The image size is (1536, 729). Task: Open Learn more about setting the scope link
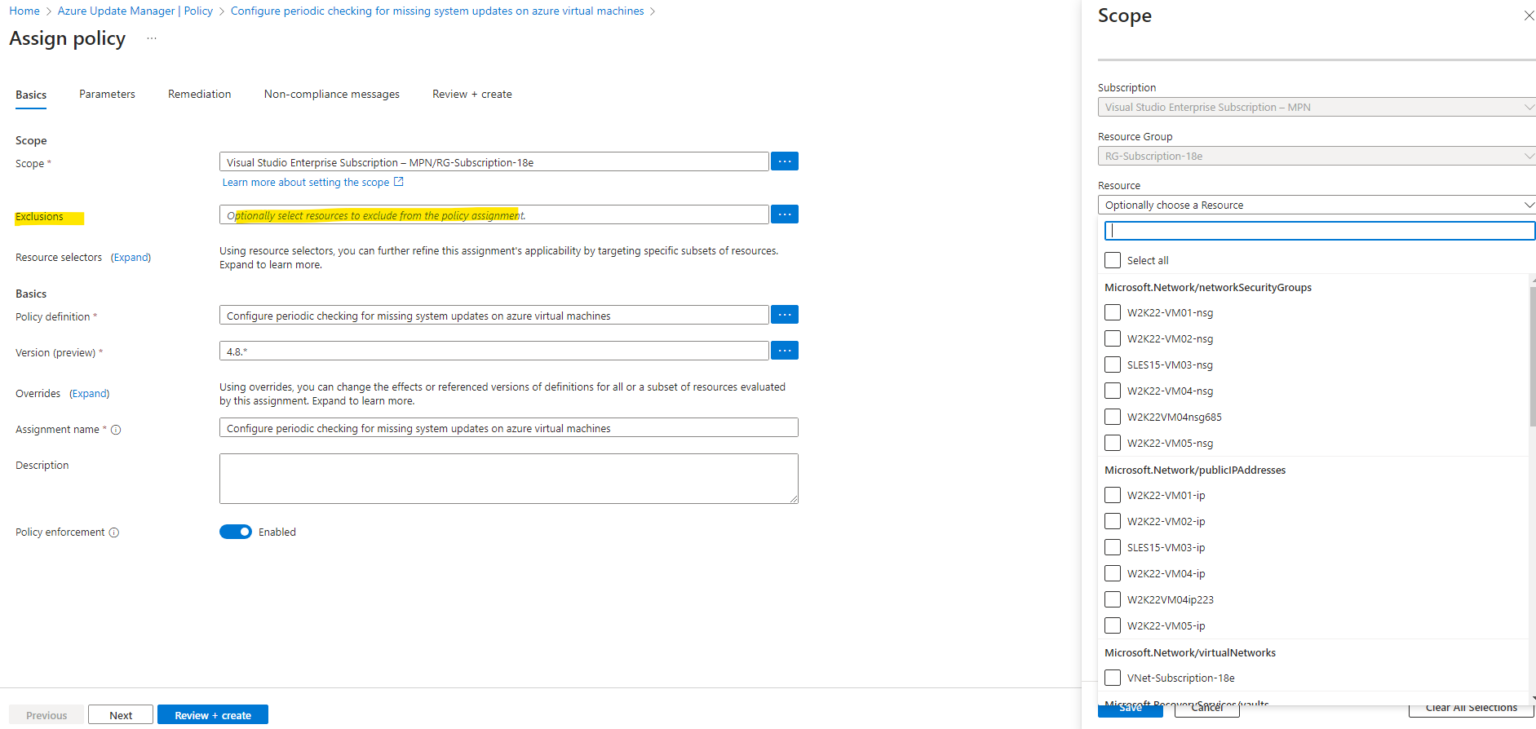coord(313,183)
